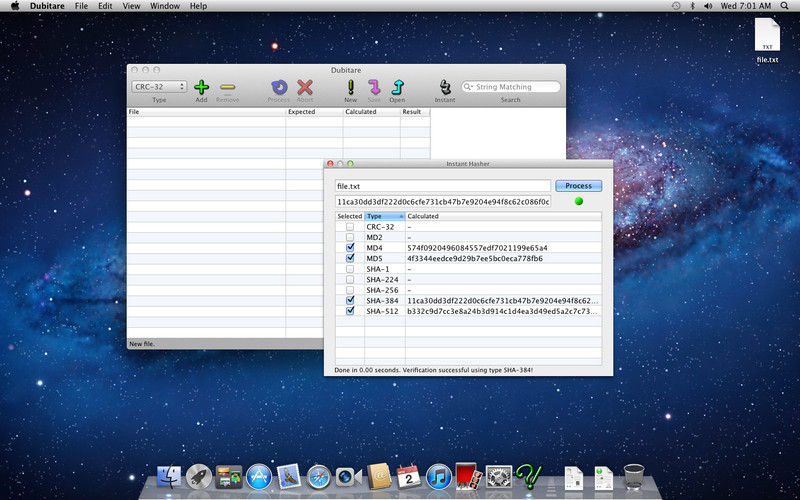This screenshot has height=500, width=800.
Task: Click the Process button in Instant Hasher
Action: click(x=579, y=186)
